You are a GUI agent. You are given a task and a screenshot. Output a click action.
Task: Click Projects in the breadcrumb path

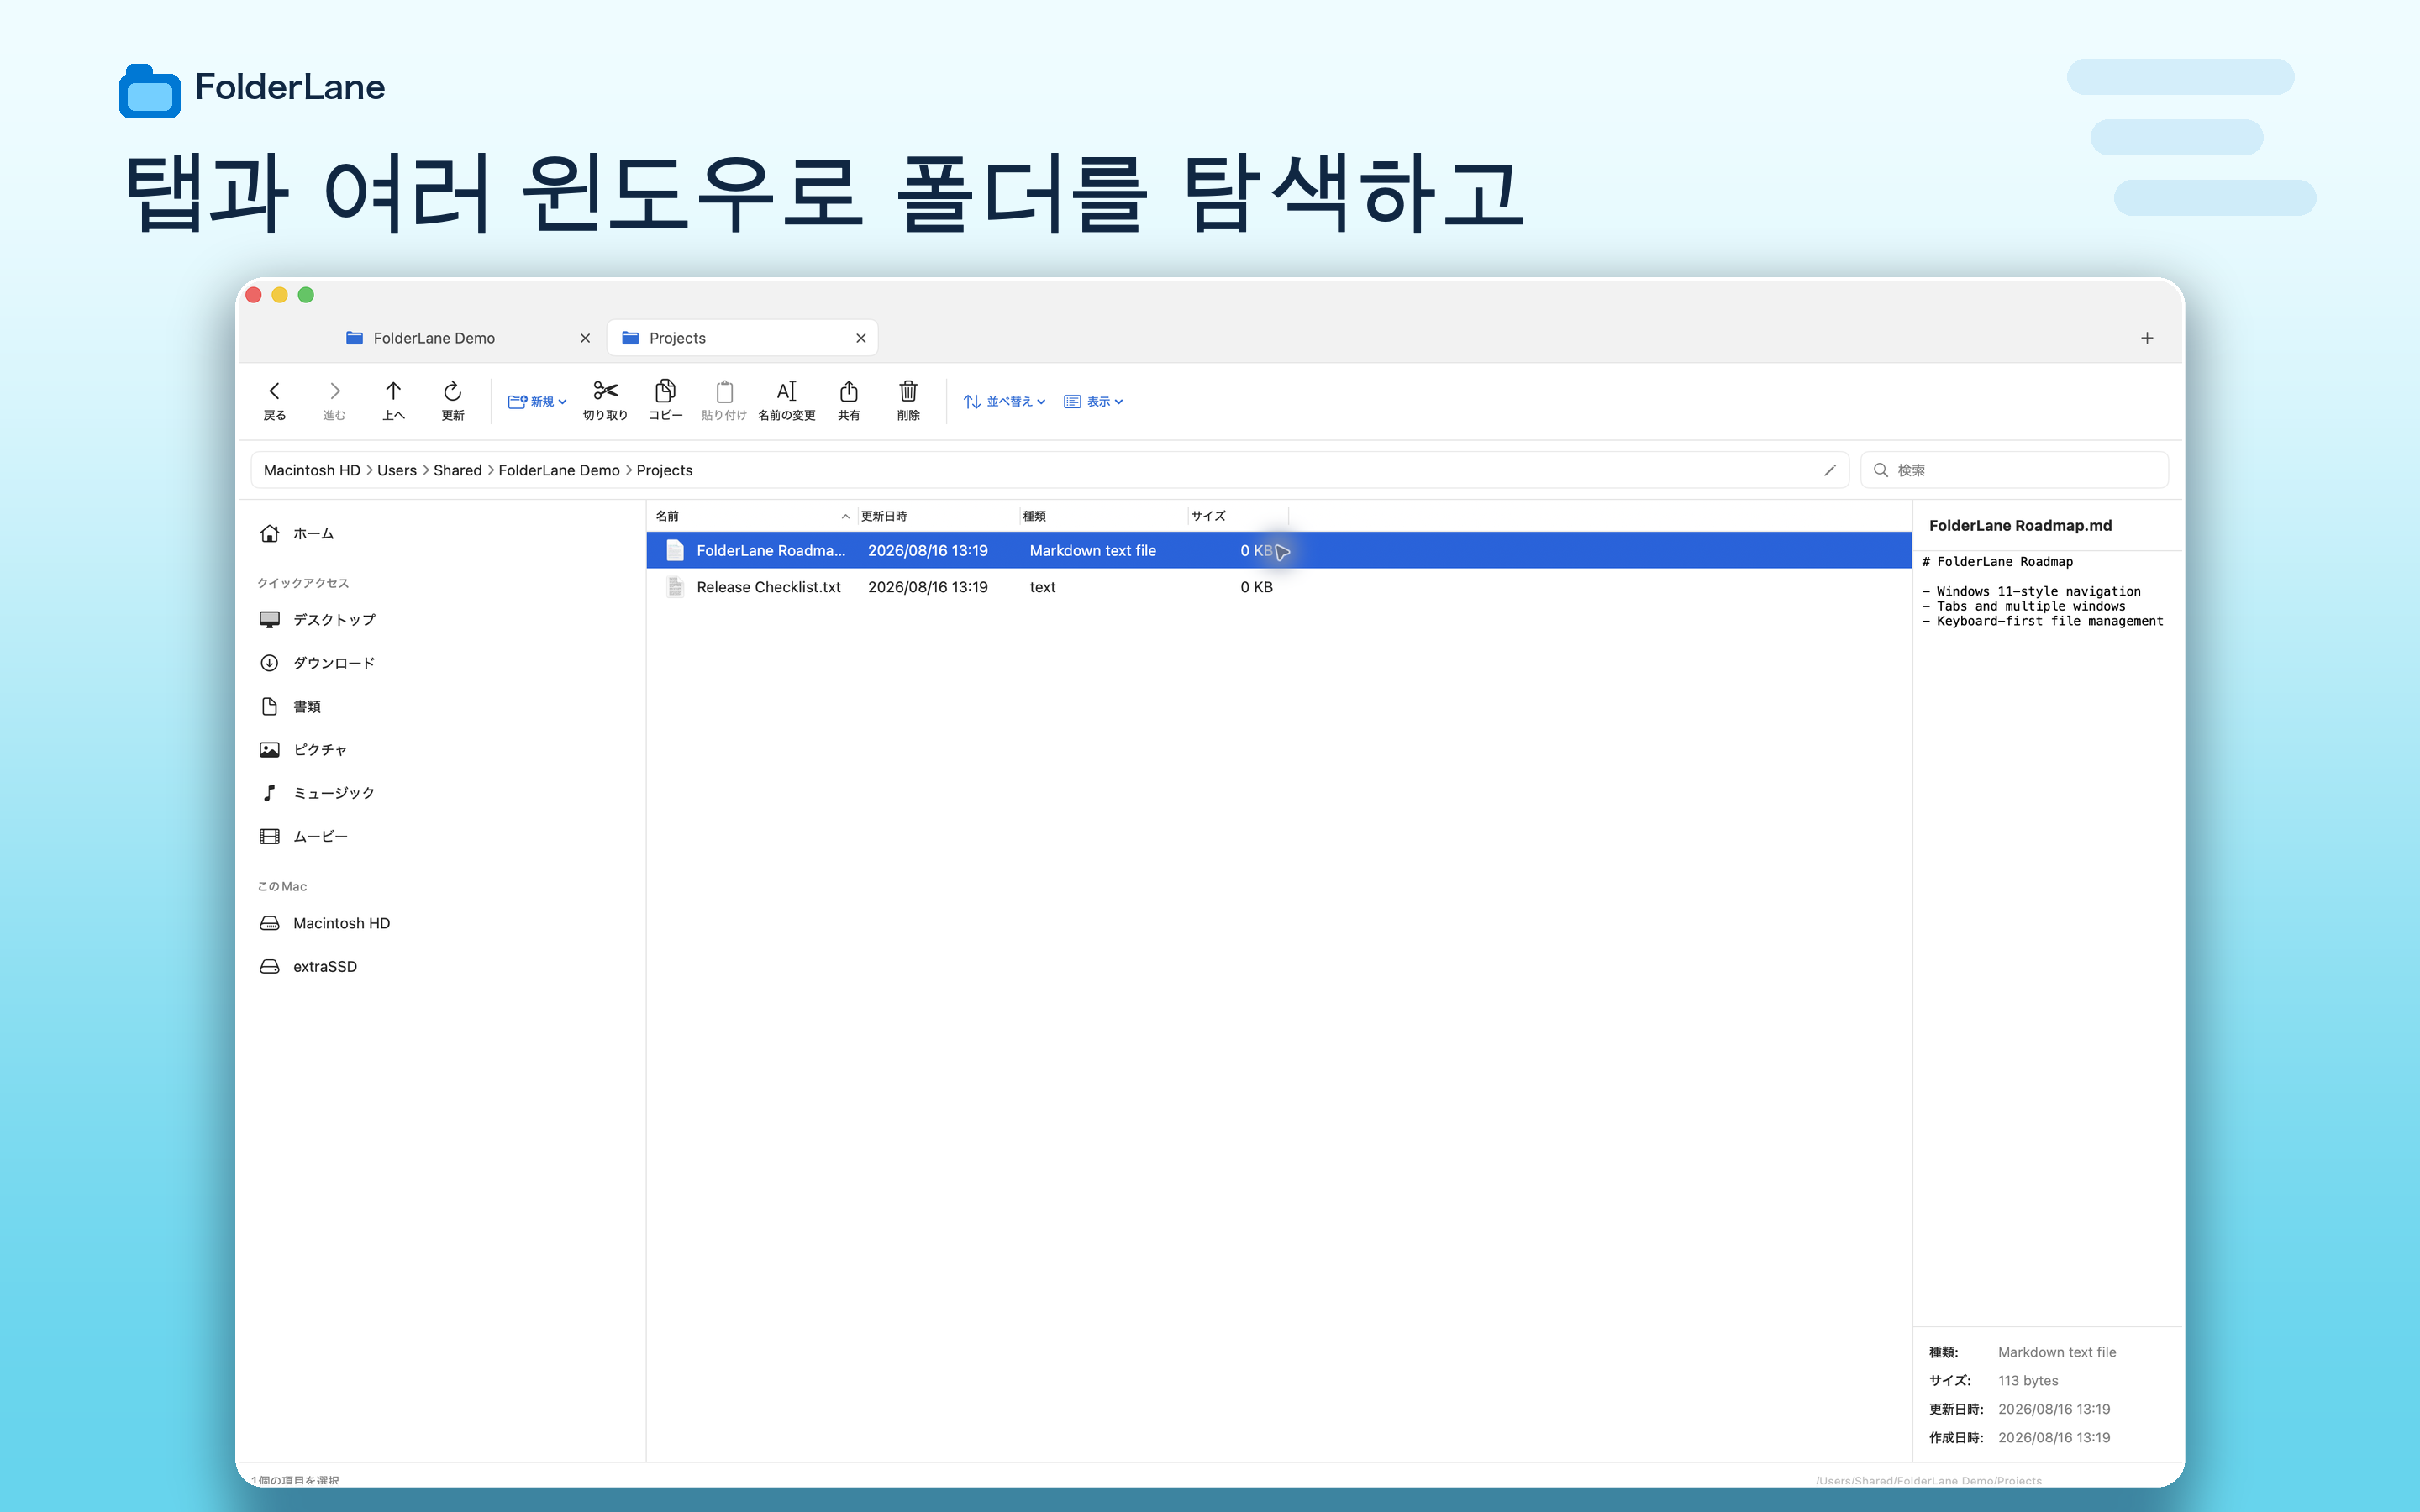point(664,470)
